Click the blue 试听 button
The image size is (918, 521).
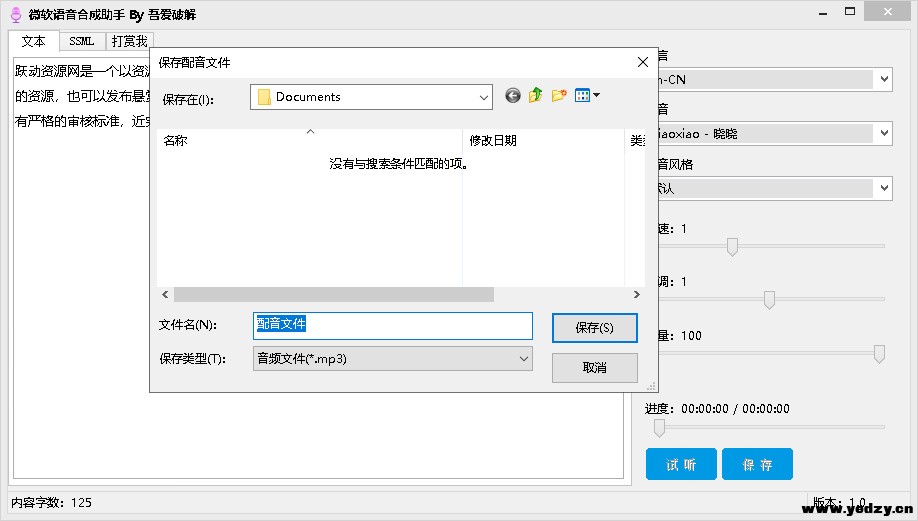point(681,464)
